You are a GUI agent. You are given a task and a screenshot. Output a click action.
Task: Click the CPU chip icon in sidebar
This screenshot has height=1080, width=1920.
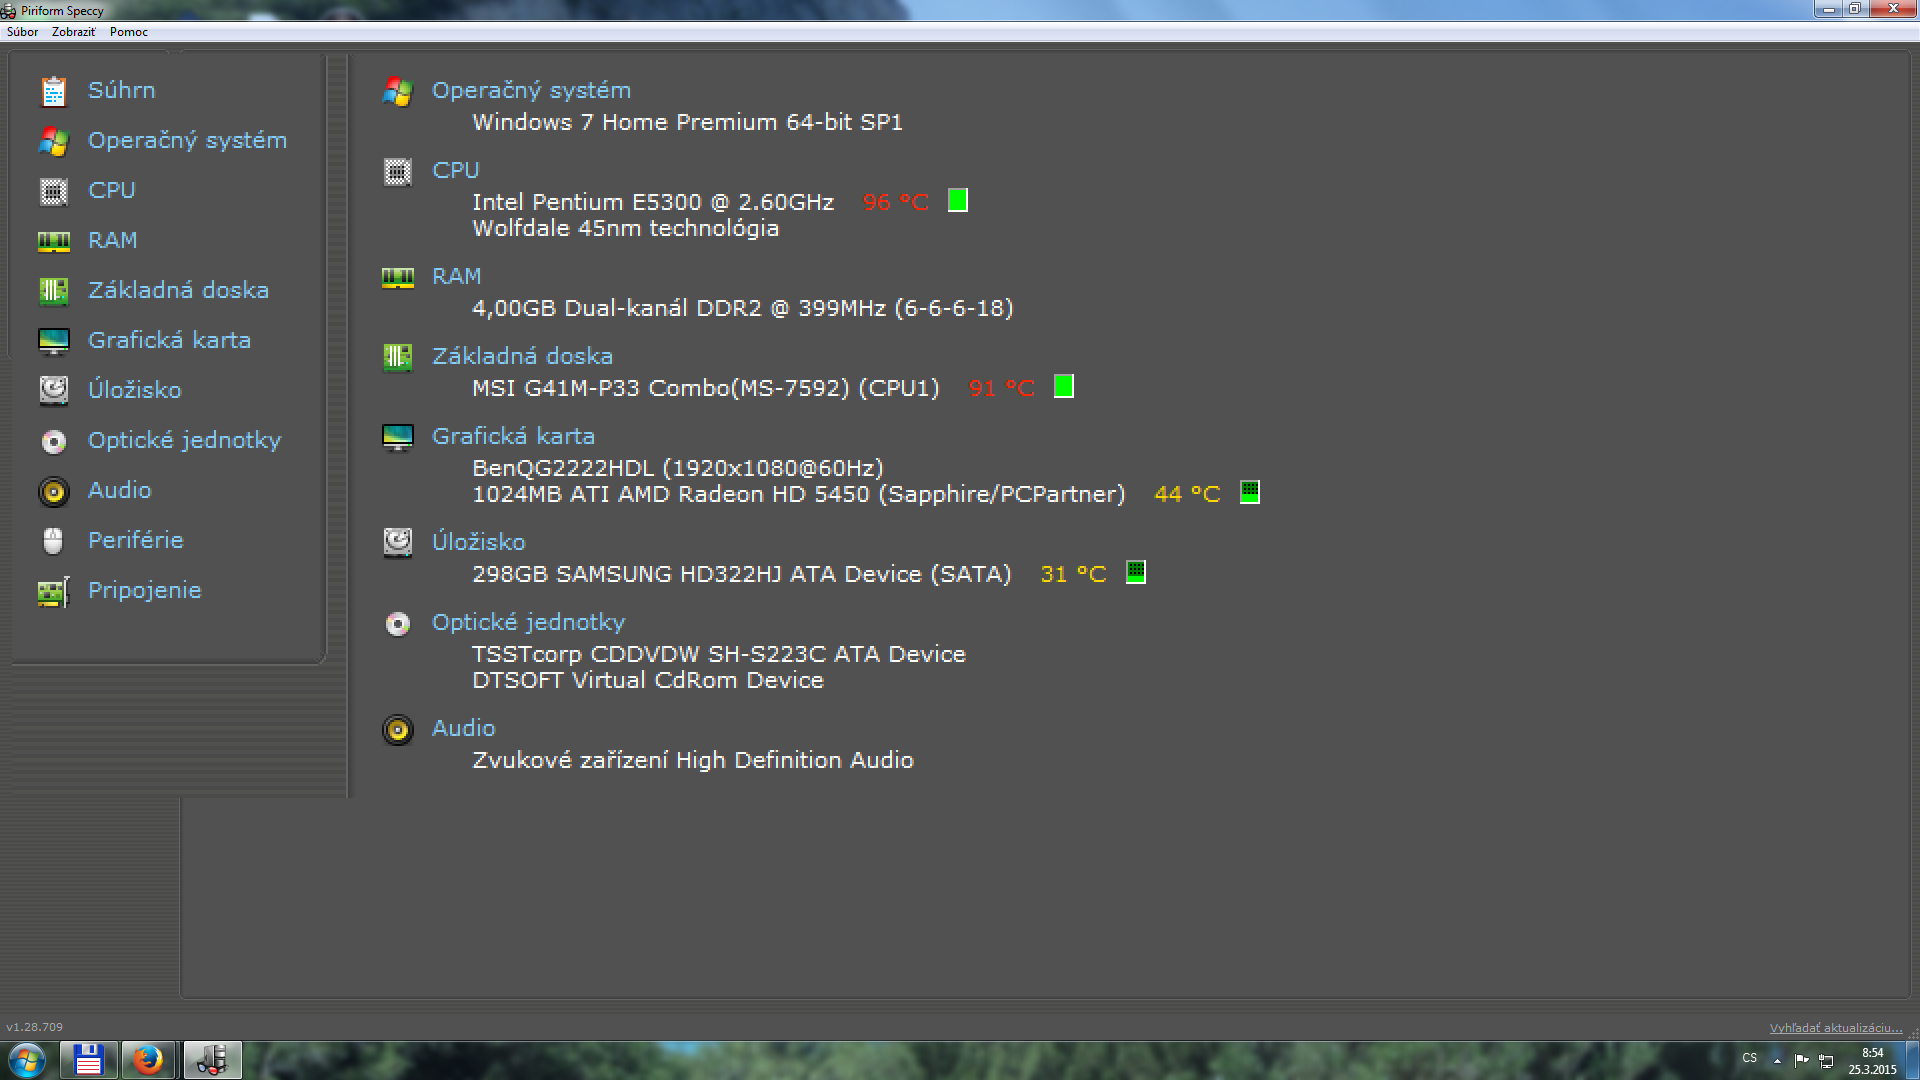pos(54,191)
